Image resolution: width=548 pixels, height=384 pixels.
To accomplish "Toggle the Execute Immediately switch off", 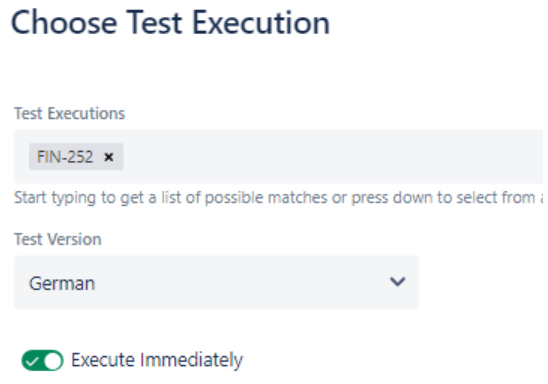I will [x=42, y=360].
